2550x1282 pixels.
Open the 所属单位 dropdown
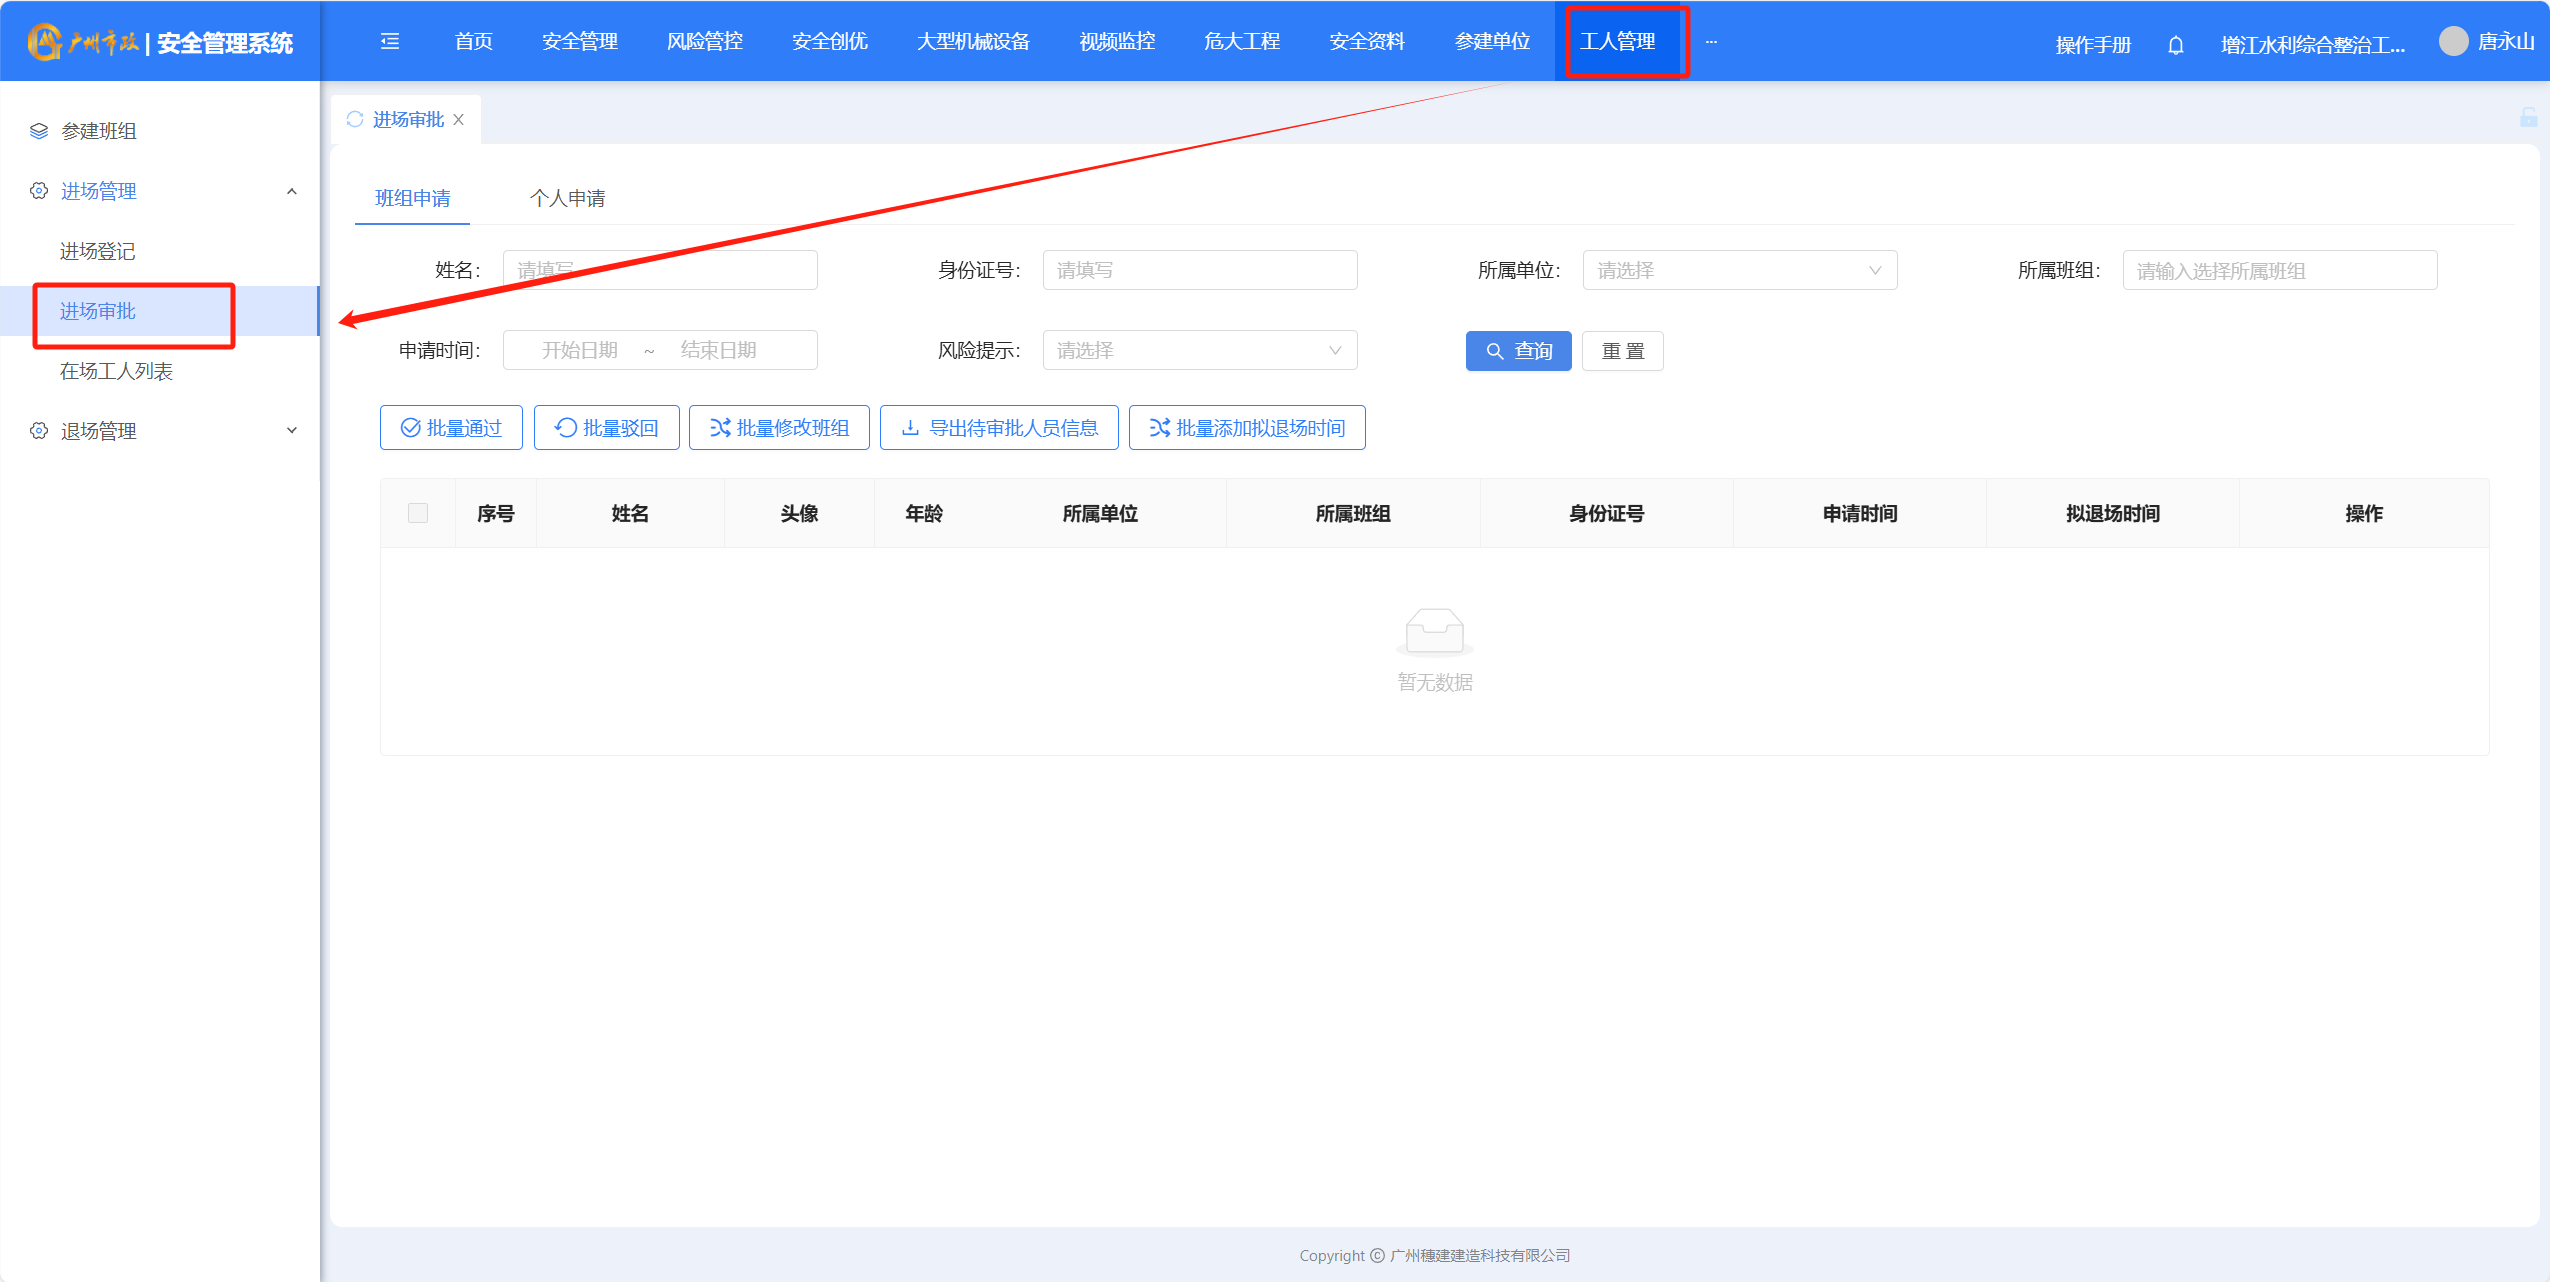coord(1739,270)
